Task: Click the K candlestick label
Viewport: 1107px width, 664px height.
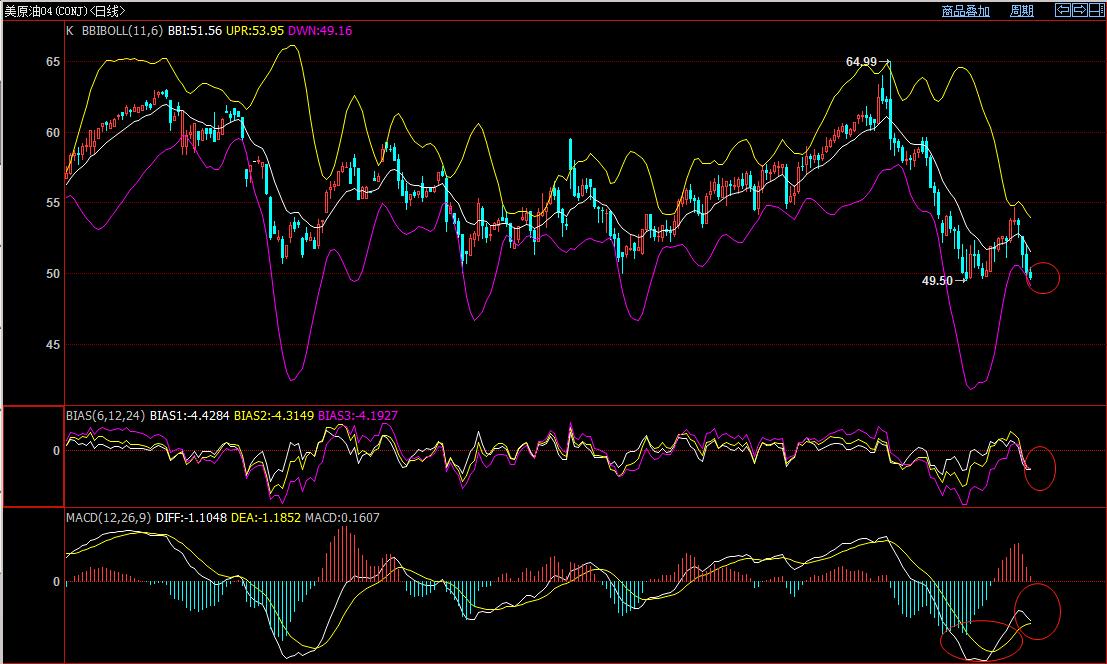Action: [70, 31]
